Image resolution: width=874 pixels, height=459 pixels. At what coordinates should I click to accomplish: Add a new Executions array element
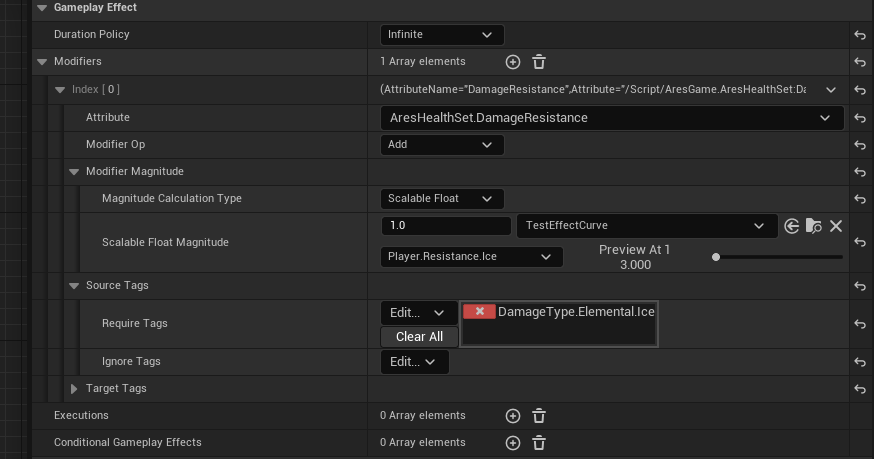tap(513, 415)
